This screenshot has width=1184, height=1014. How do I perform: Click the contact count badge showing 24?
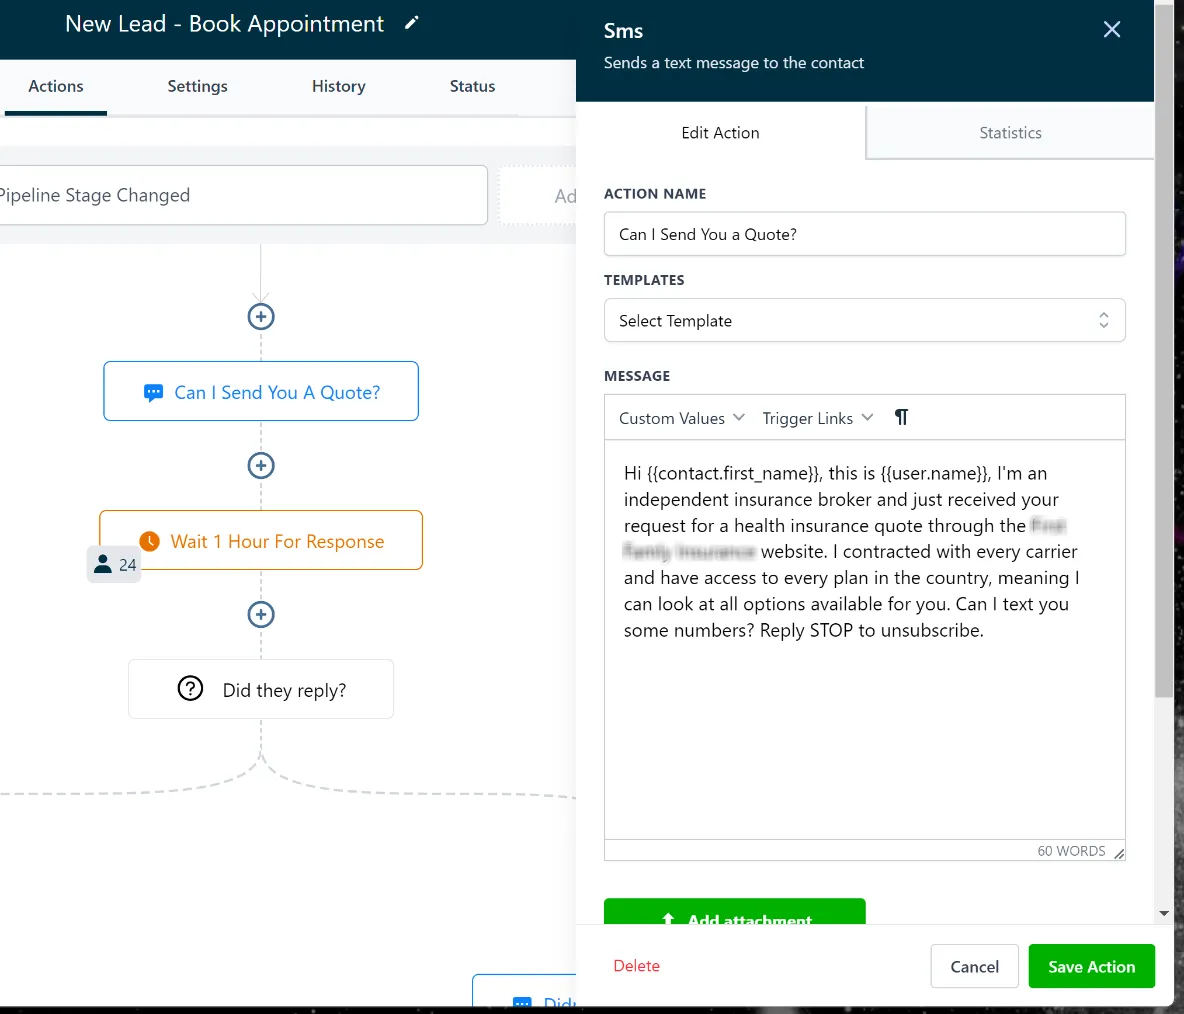[x=114, y=564]
